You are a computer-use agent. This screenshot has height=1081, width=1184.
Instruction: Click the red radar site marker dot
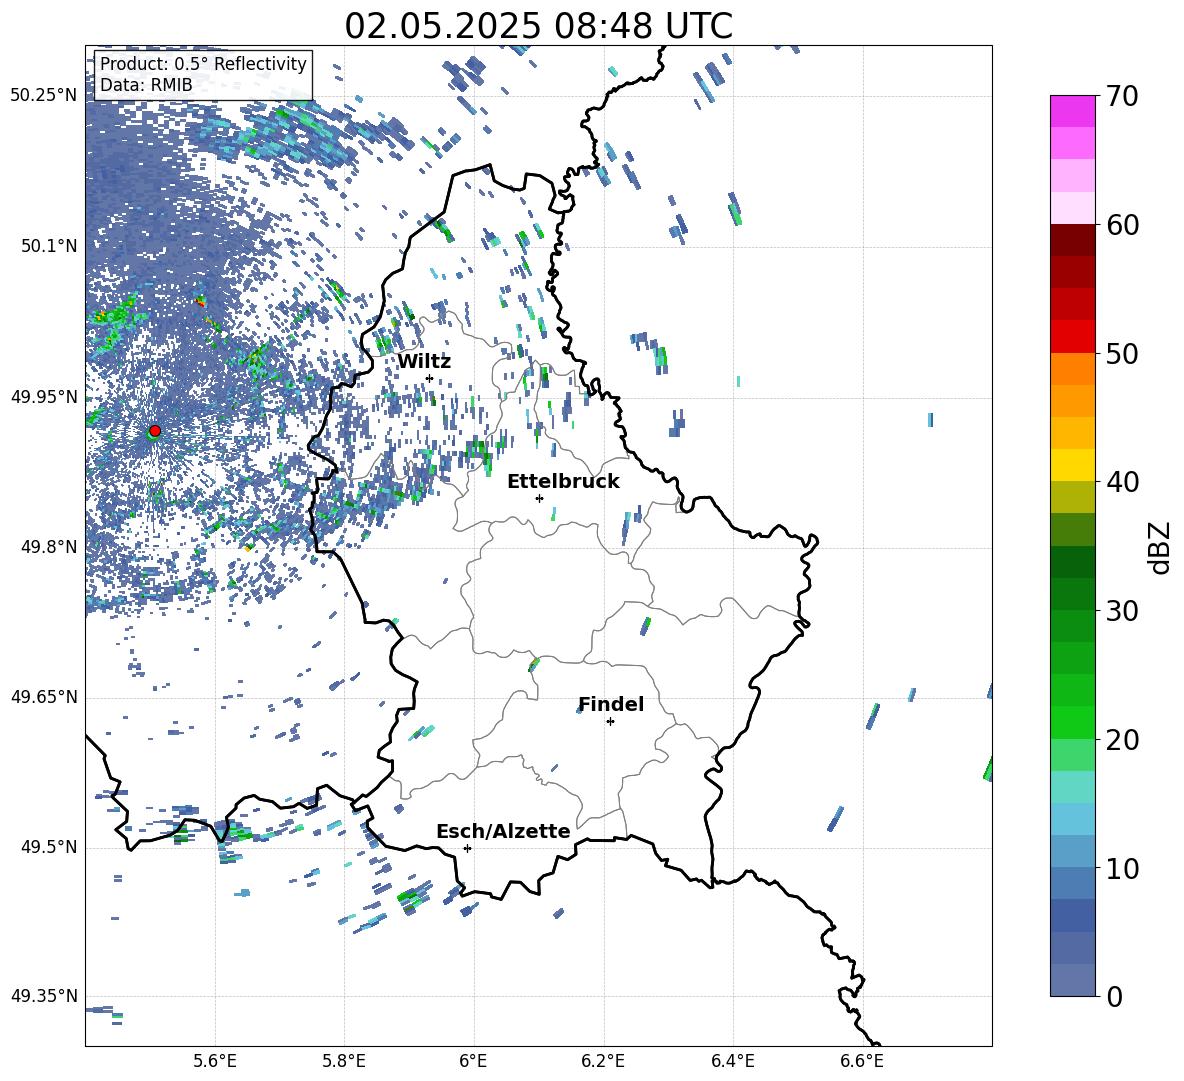(x=155, y=430)
